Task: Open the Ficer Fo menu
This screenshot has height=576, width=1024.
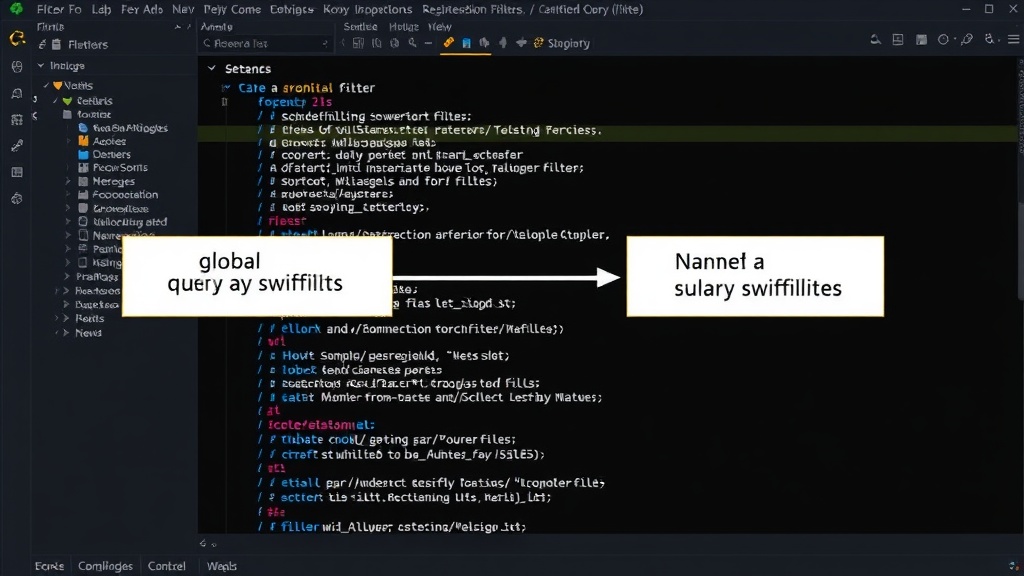Action: 59,9
